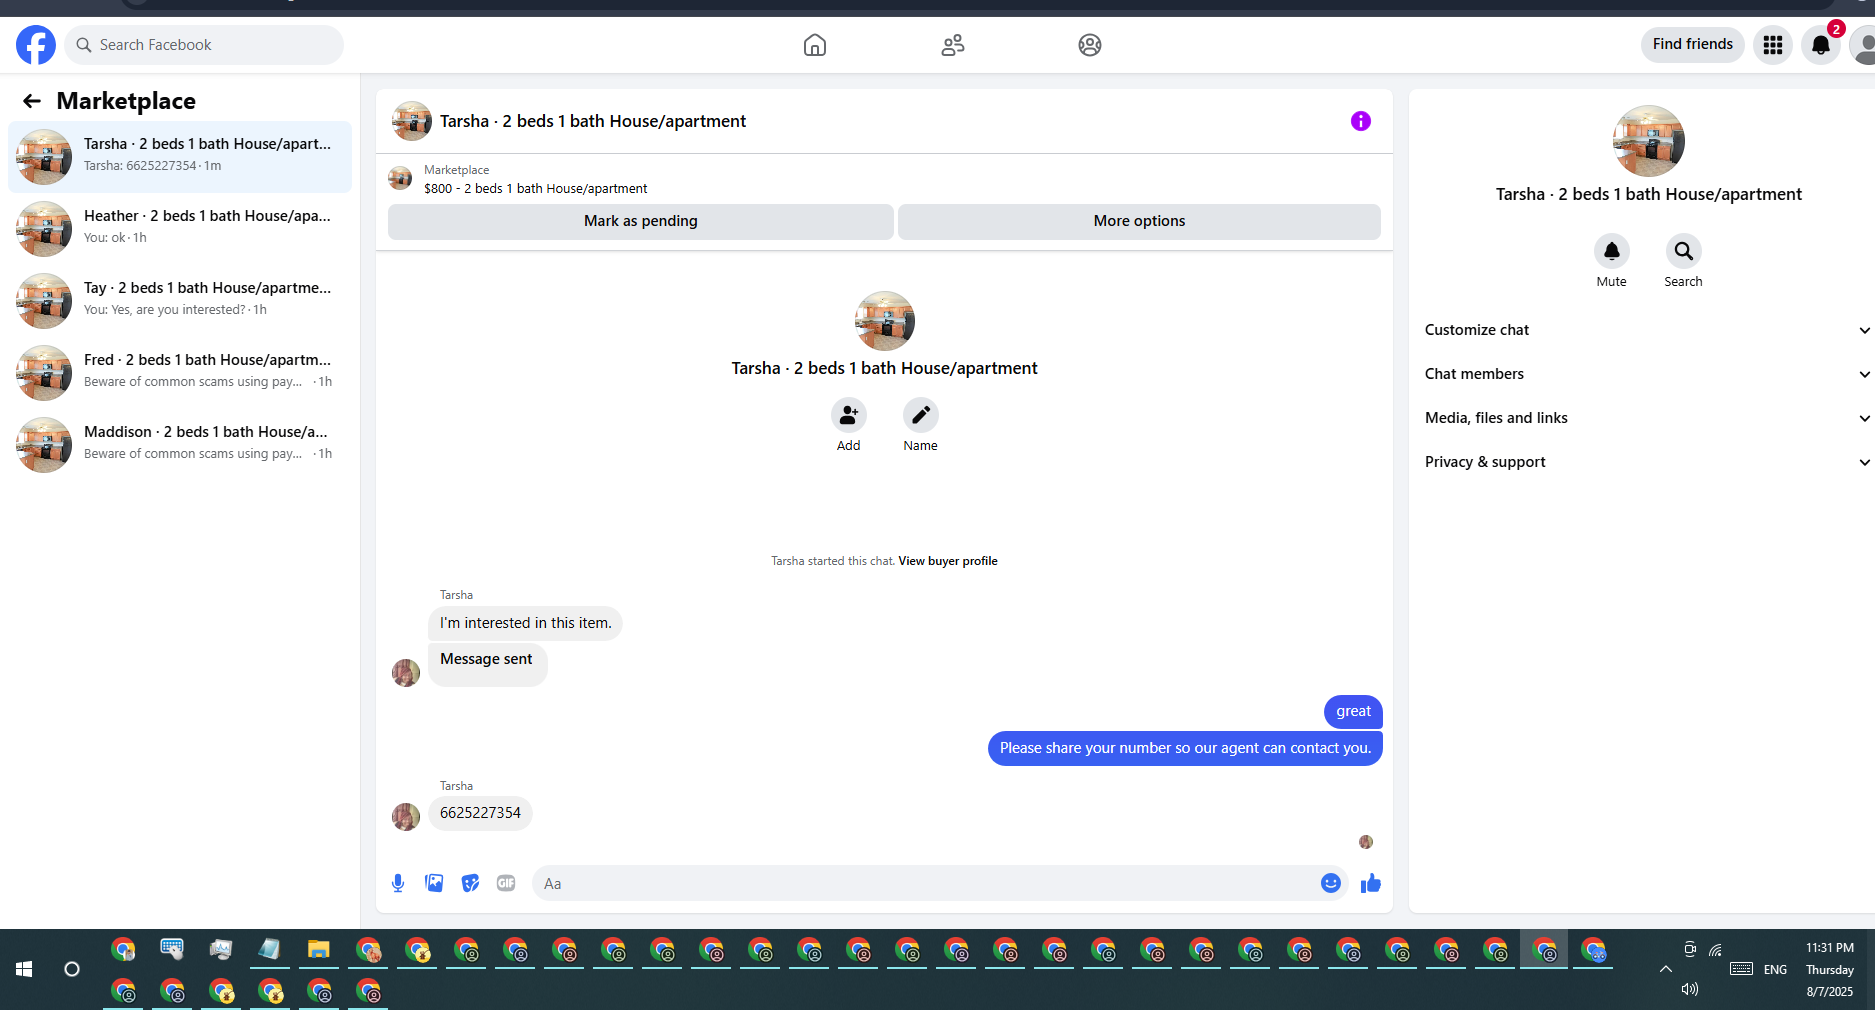The image size is (1875, 1010).
Task: Expand Chat members section
Action: pos(1647,374)
